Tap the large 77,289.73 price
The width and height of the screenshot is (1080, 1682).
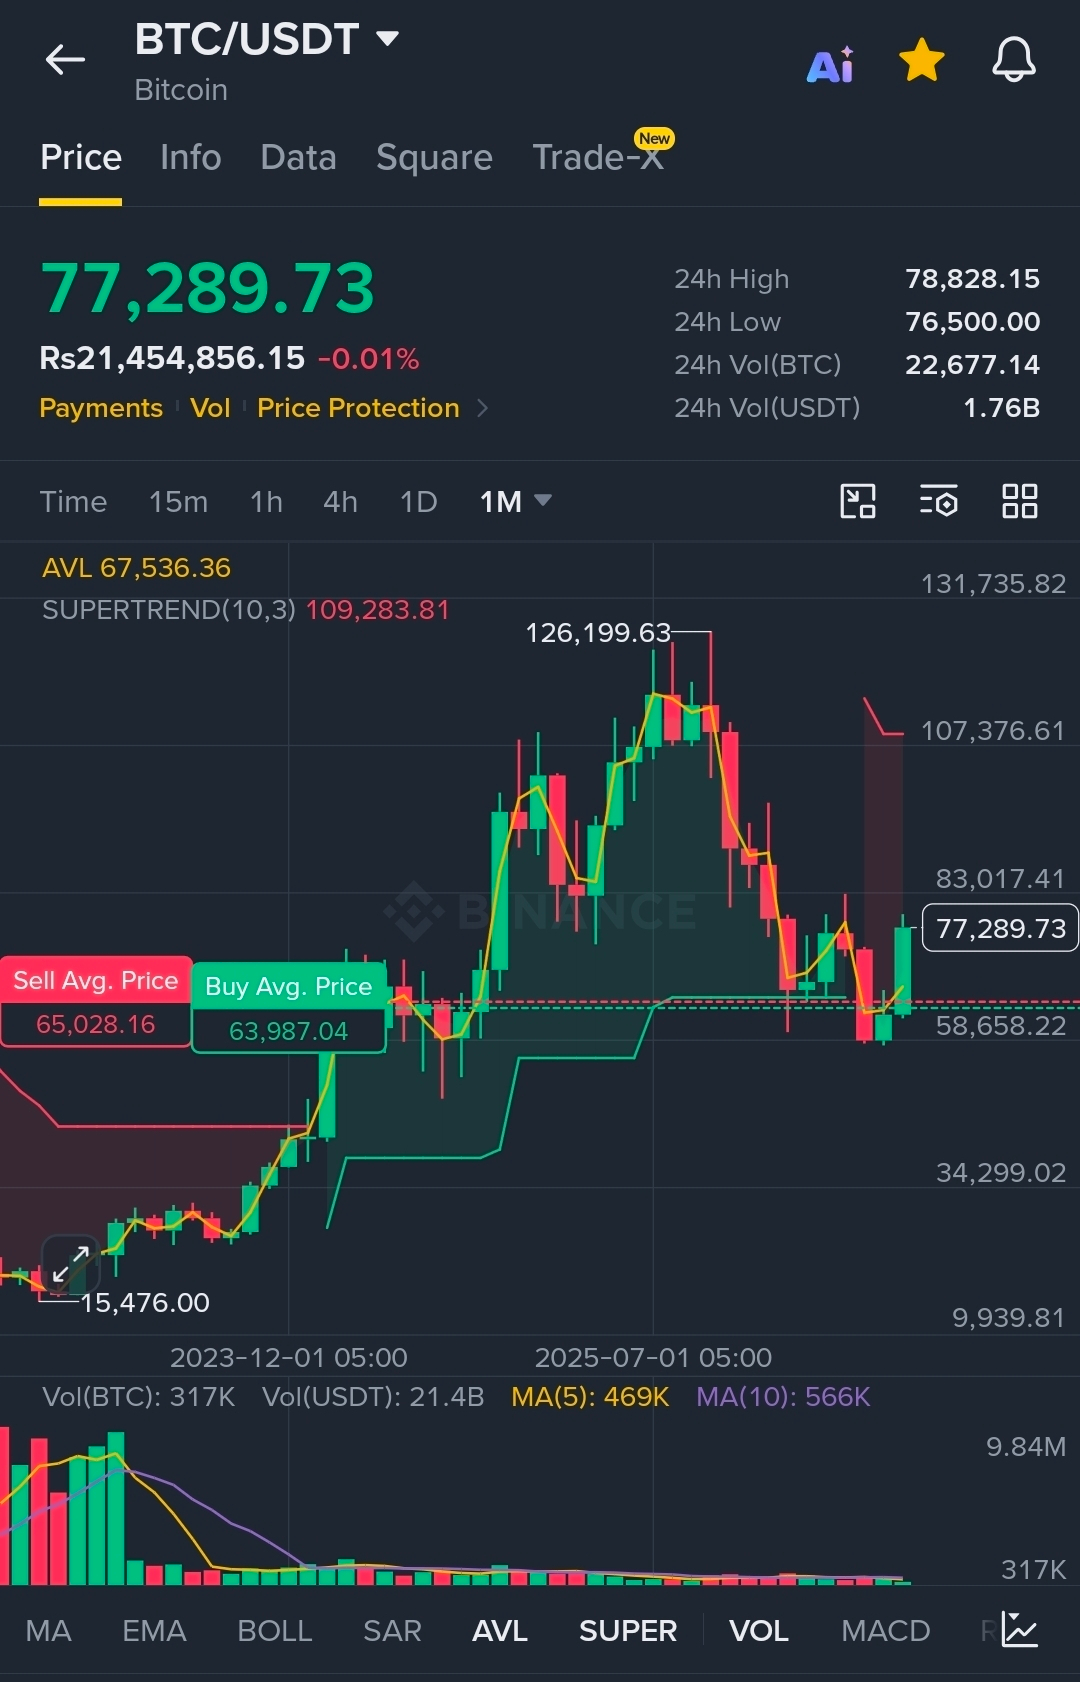click(207, 288)
